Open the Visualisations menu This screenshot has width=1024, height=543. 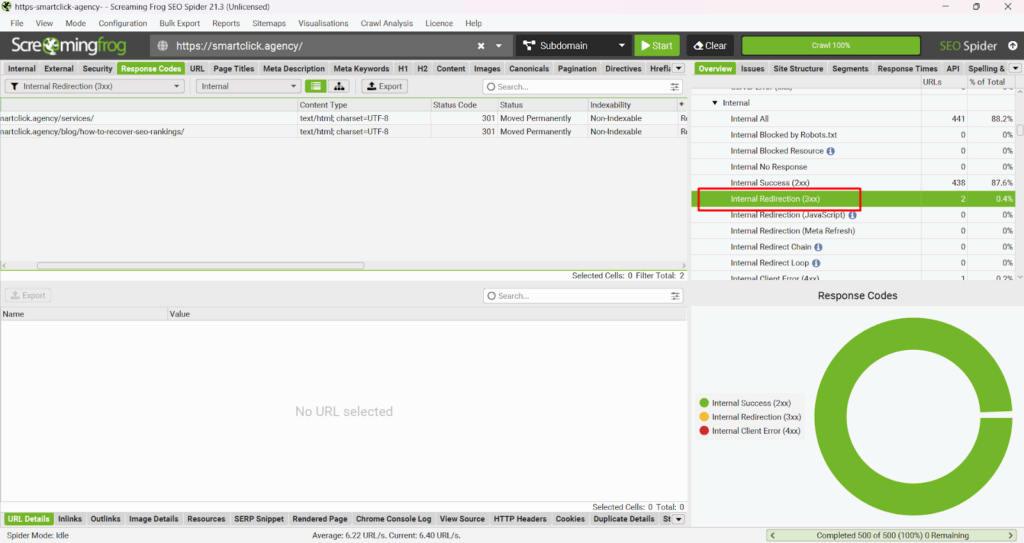click(x=323, y=23)
